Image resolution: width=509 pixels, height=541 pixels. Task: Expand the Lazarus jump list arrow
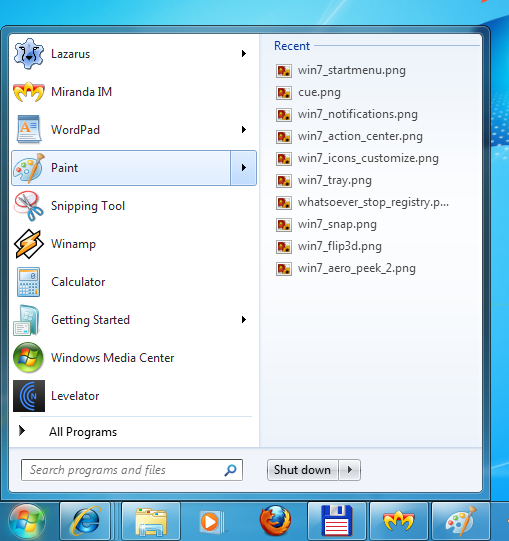pos(244,53)
